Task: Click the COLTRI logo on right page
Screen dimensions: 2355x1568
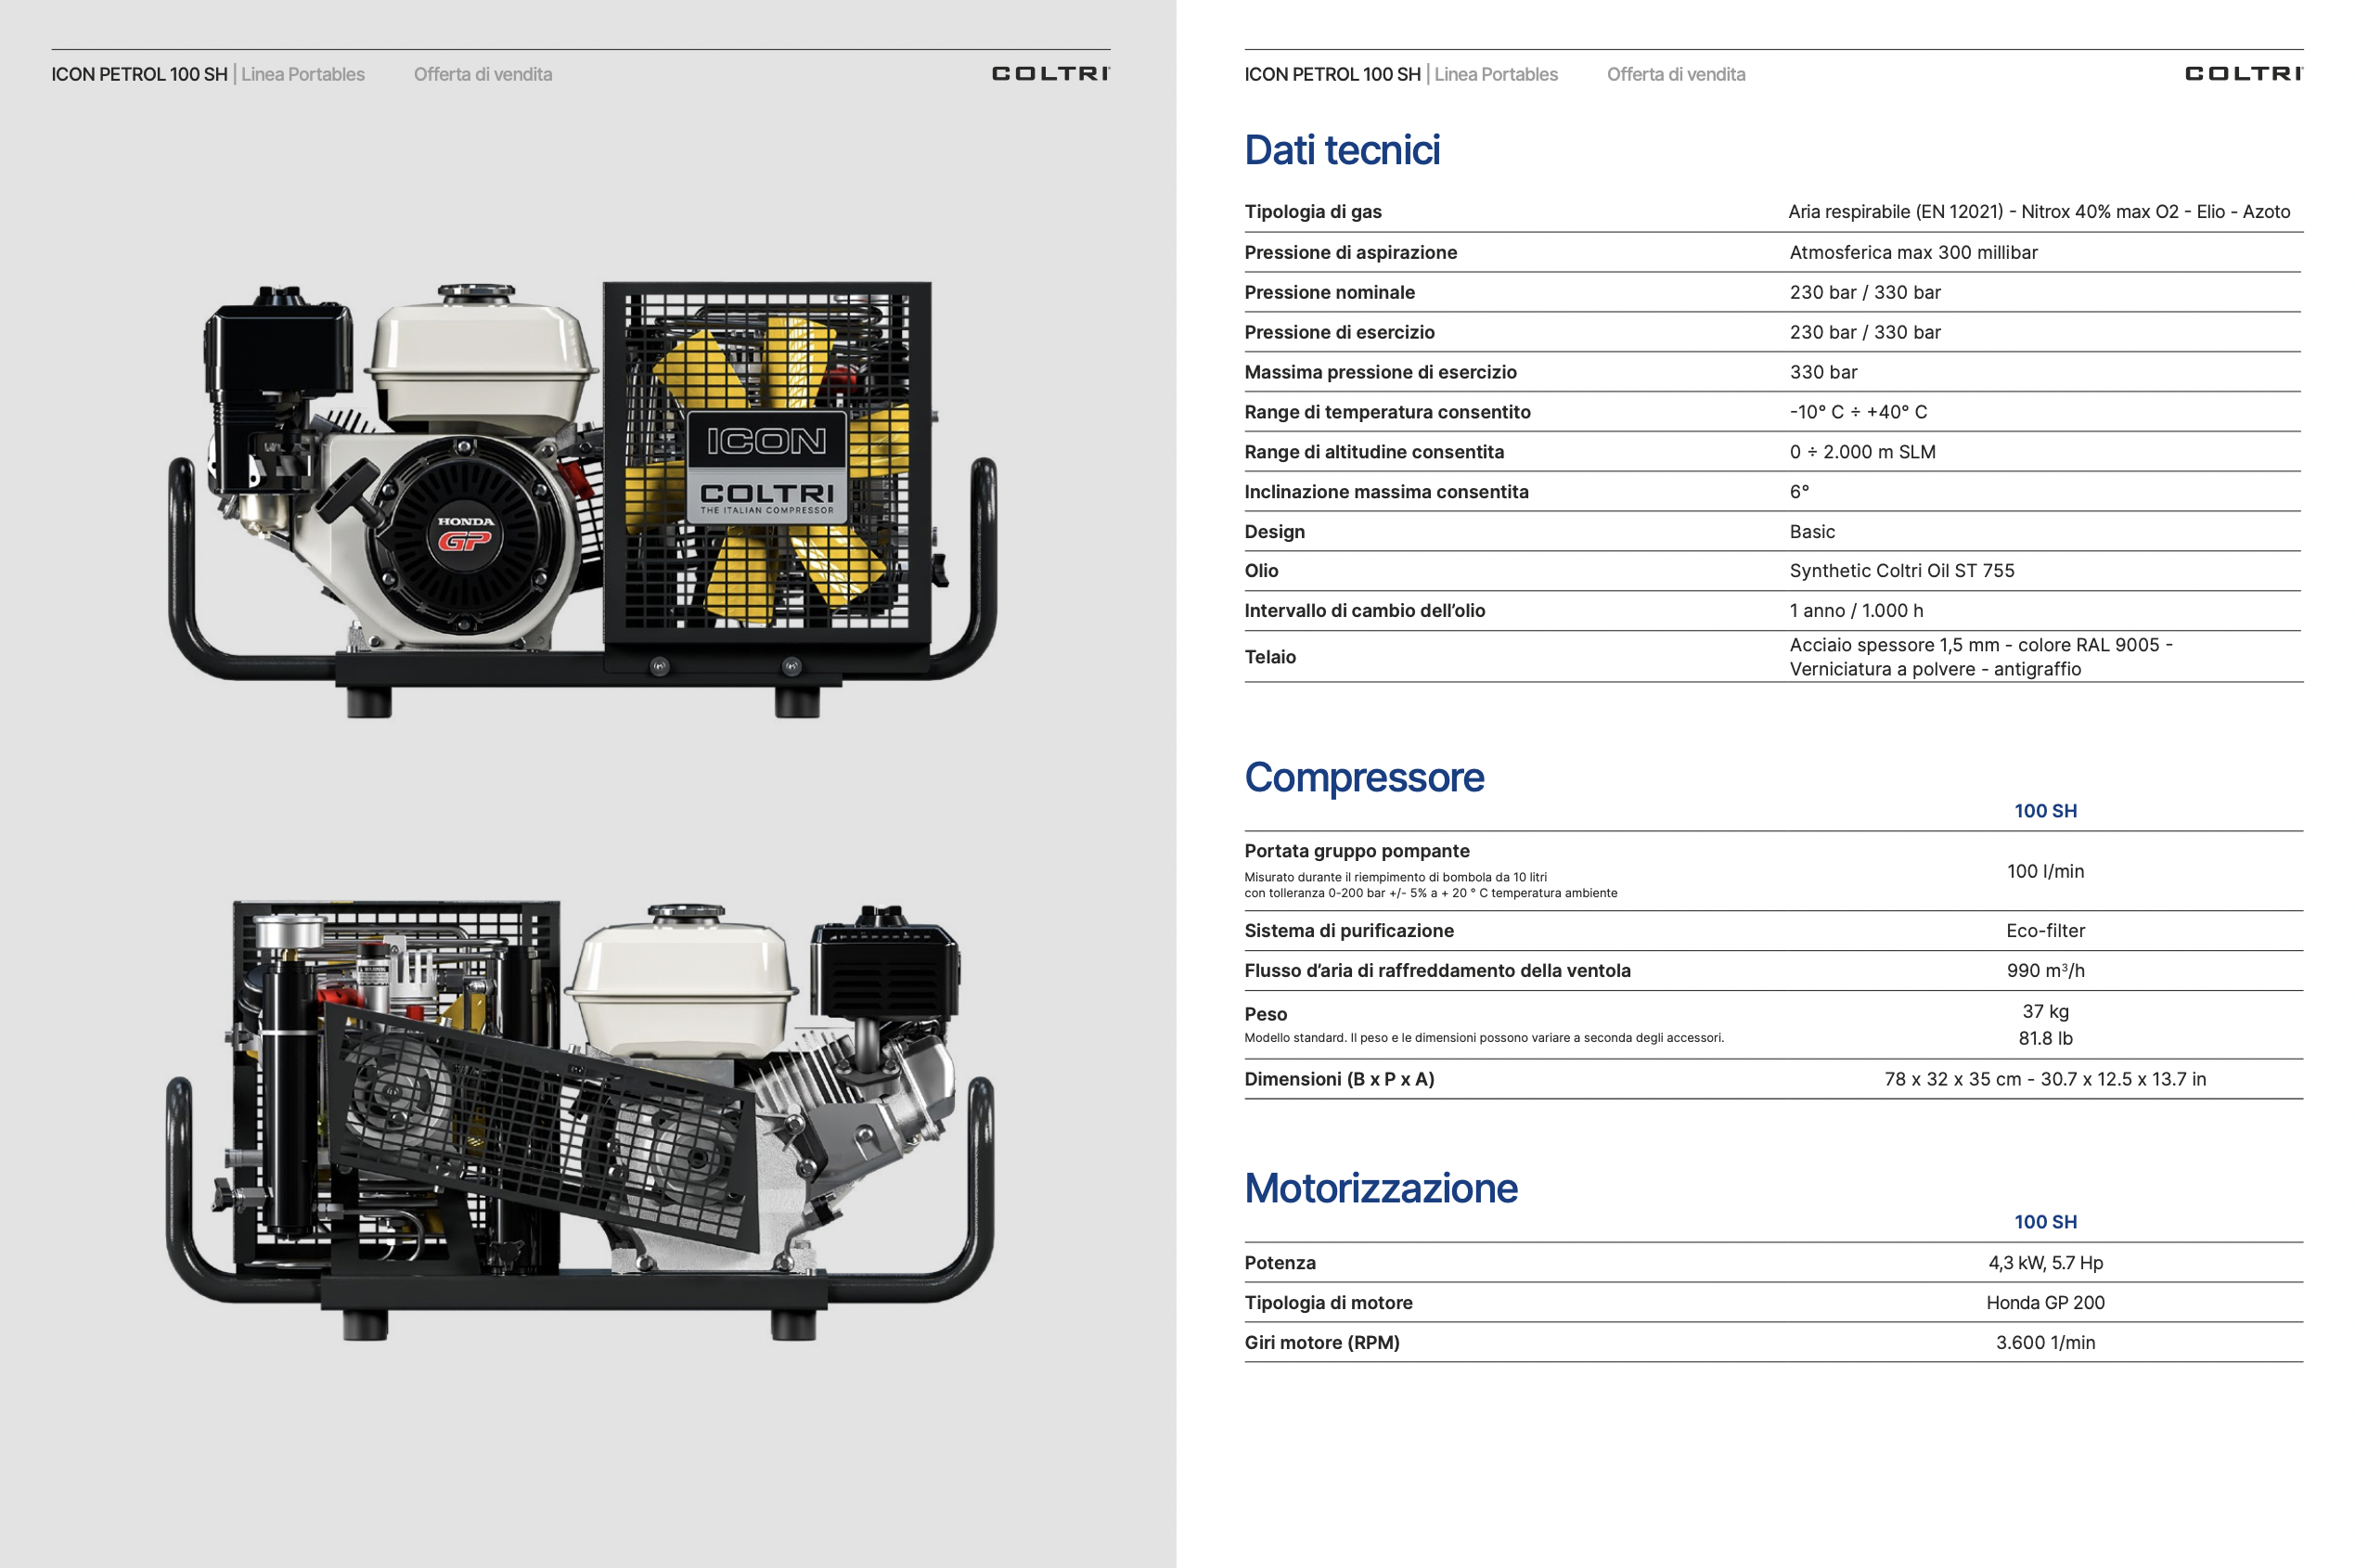Action: [2243, 73]
